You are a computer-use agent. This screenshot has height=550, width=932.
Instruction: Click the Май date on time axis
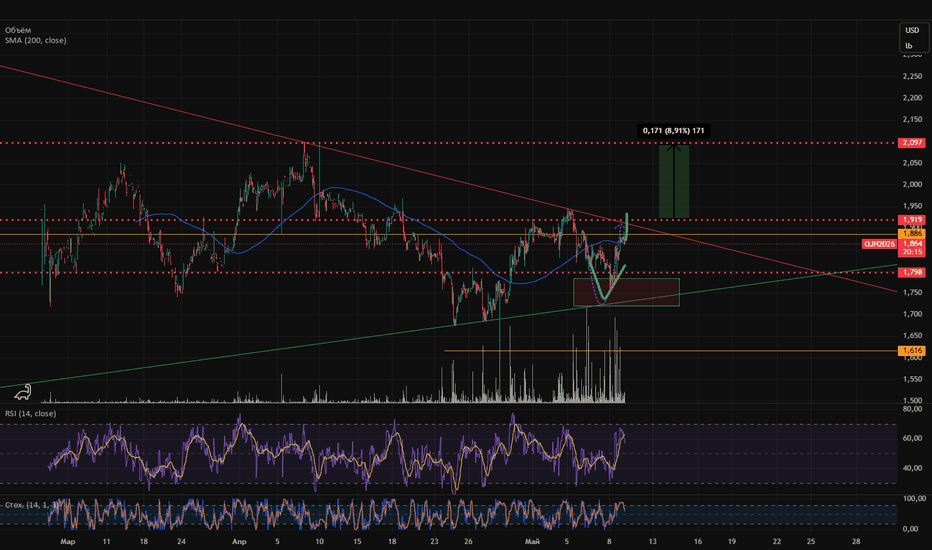pos(533,542)
